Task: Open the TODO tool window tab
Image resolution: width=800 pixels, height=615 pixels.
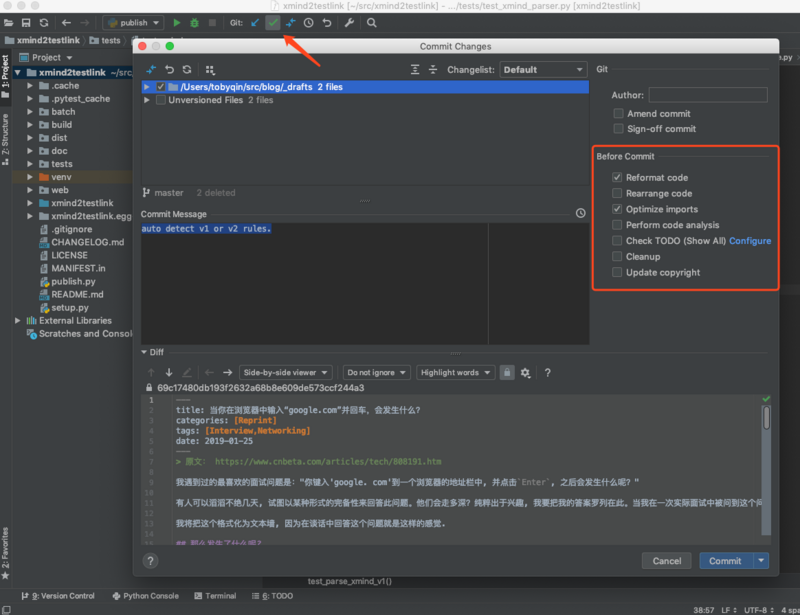Action: (x=272, y=596)
